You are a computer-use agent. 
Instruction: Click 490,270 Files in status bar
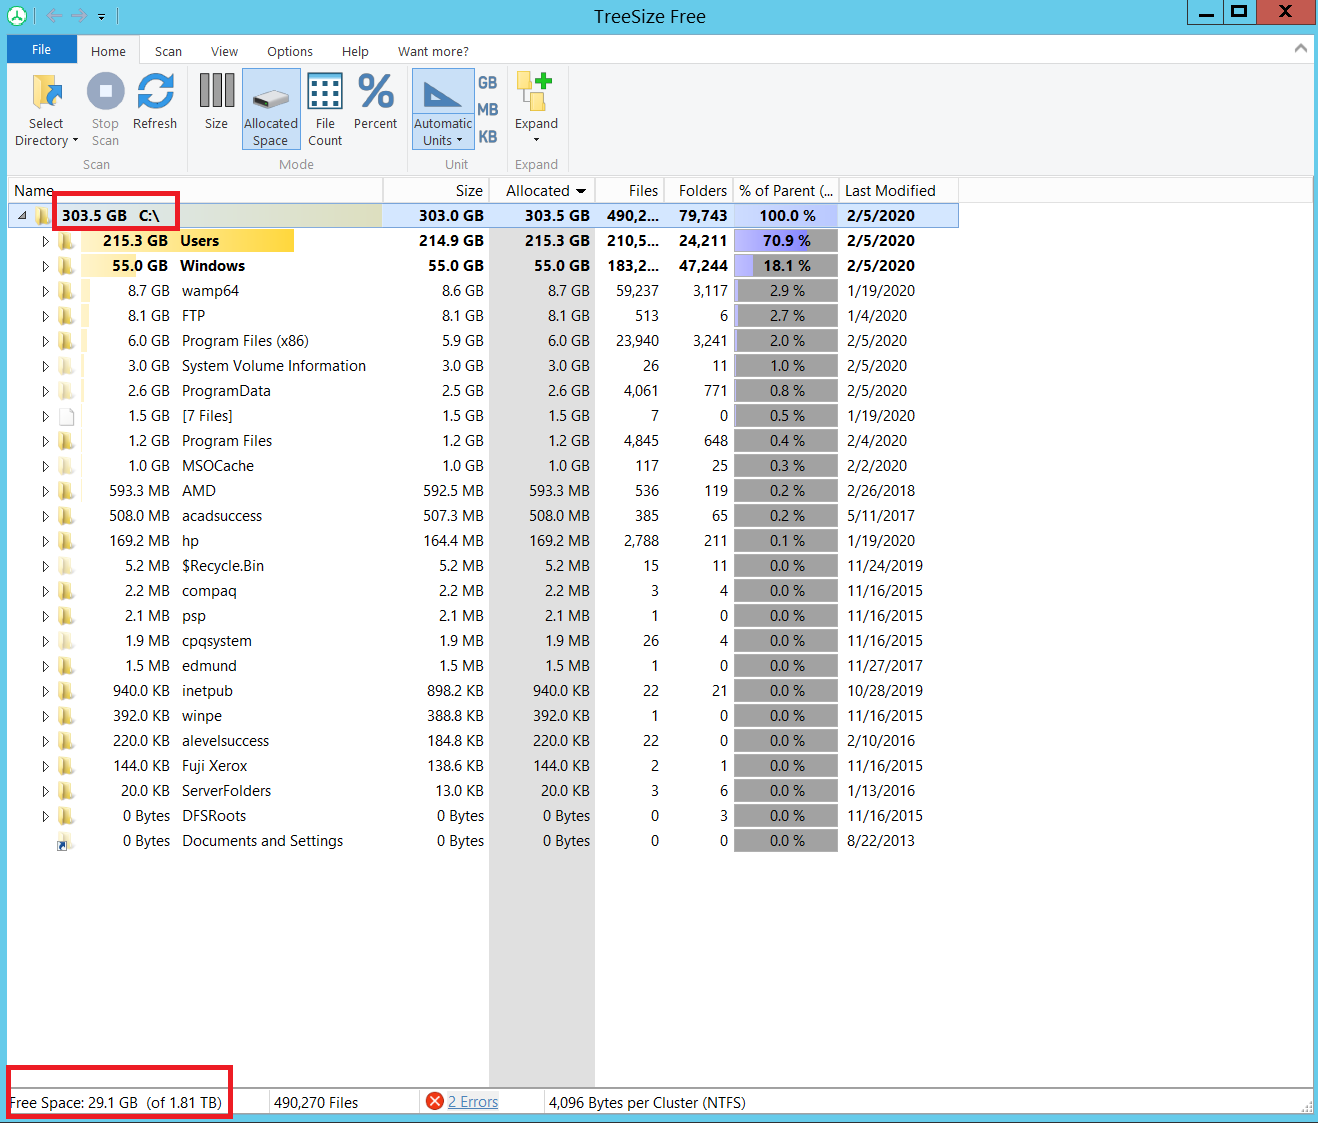click(x=316, y=1103)
